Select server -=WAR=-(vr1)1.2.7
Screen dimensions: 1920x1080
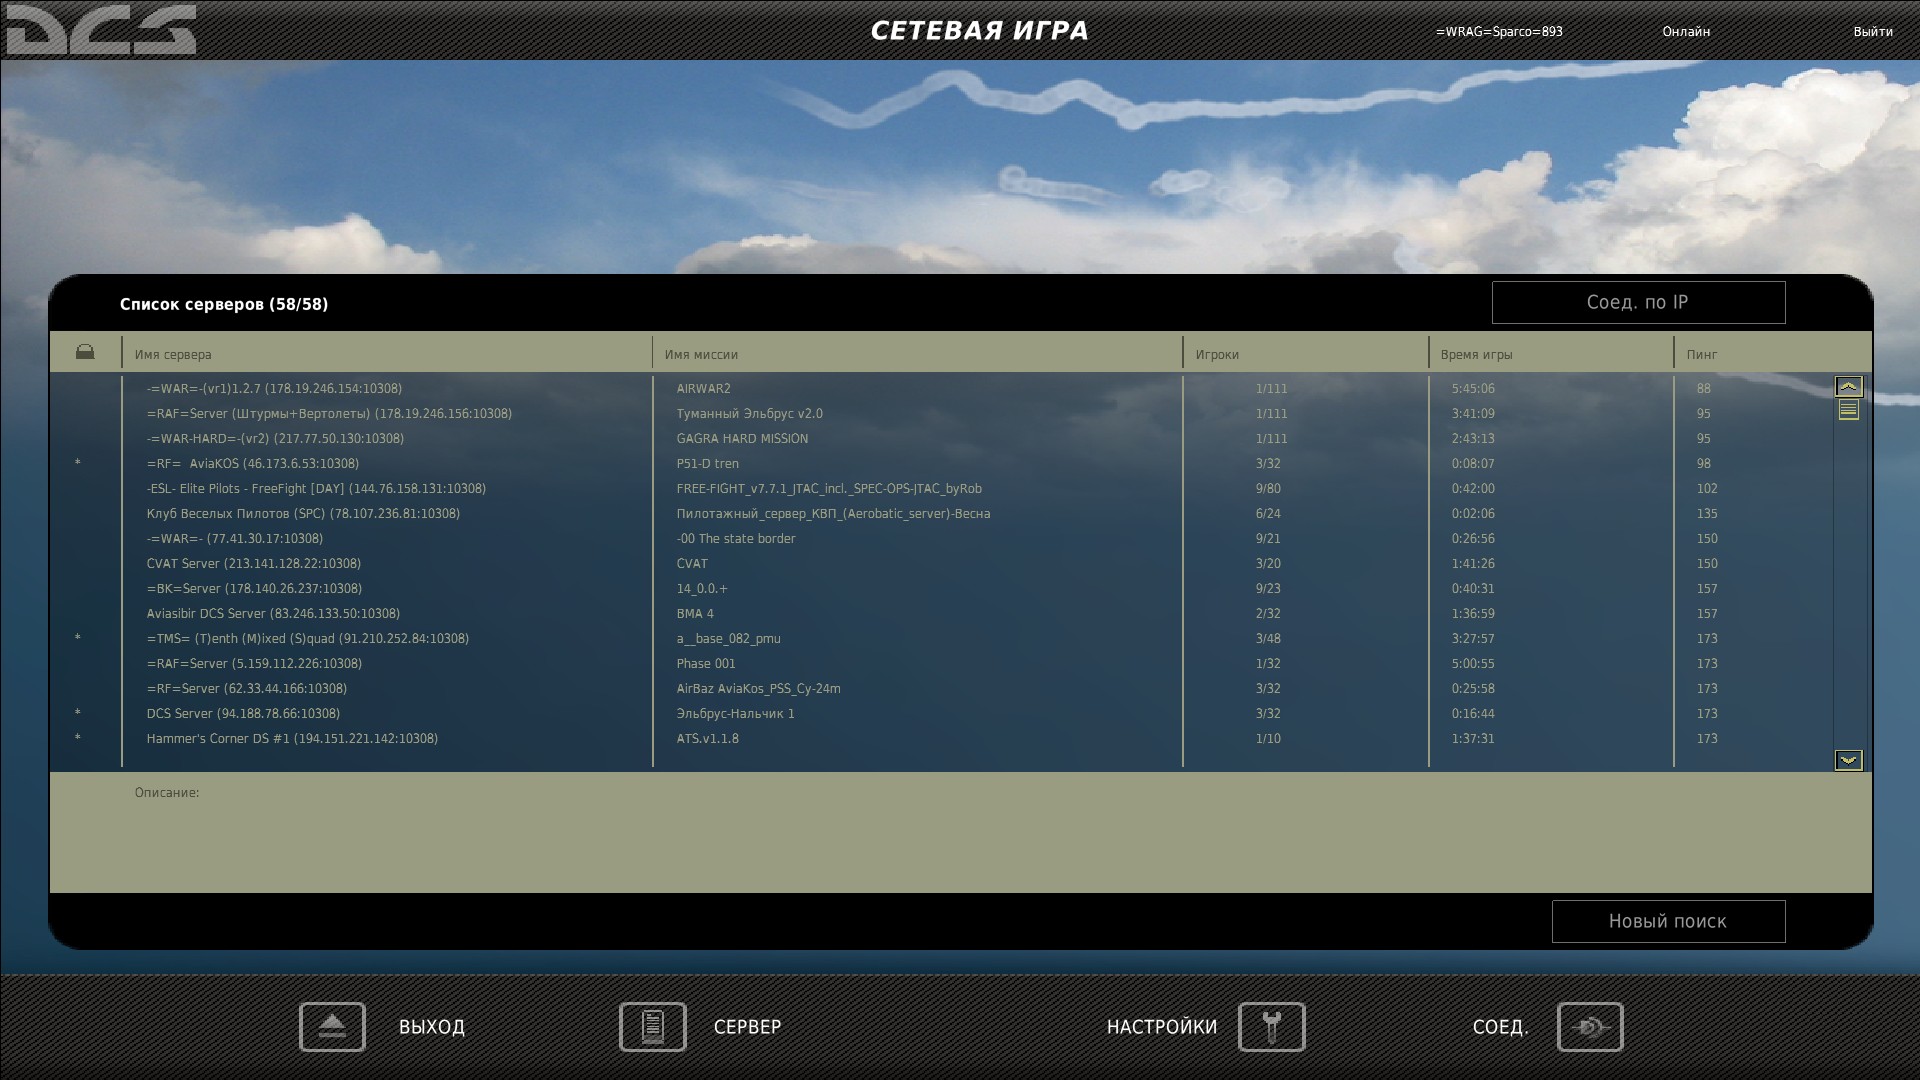tap(274, 388)
